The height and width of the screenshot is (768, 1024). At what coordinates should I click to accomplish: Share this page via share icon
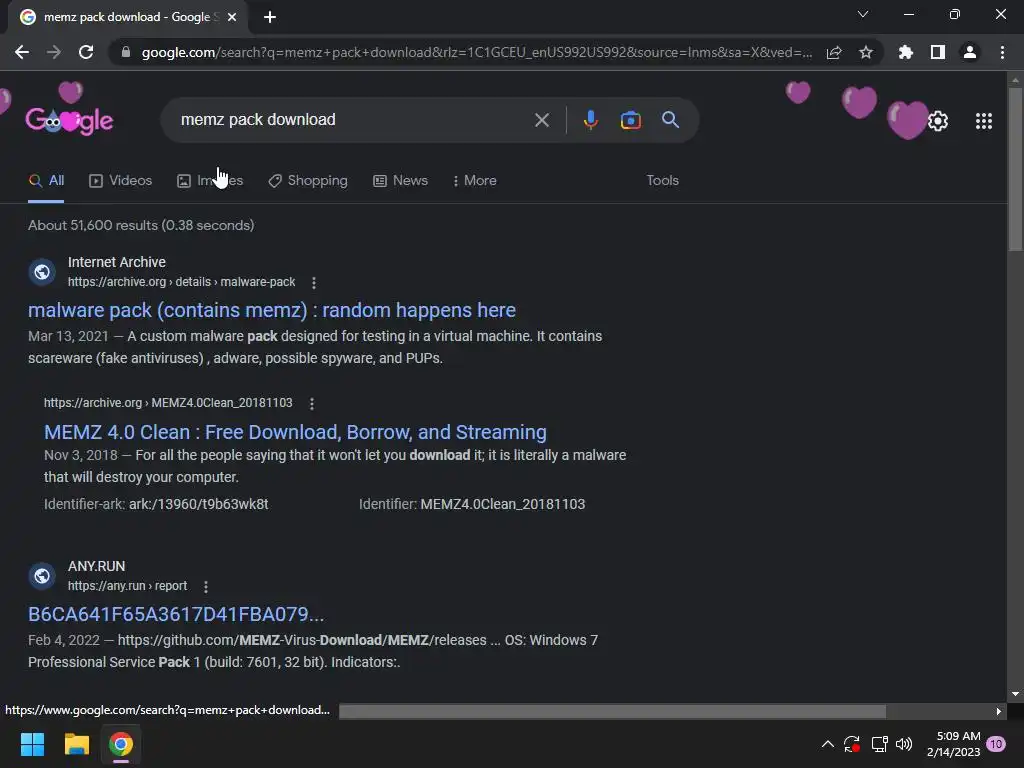pyautogui.click(x=834, y=52)
